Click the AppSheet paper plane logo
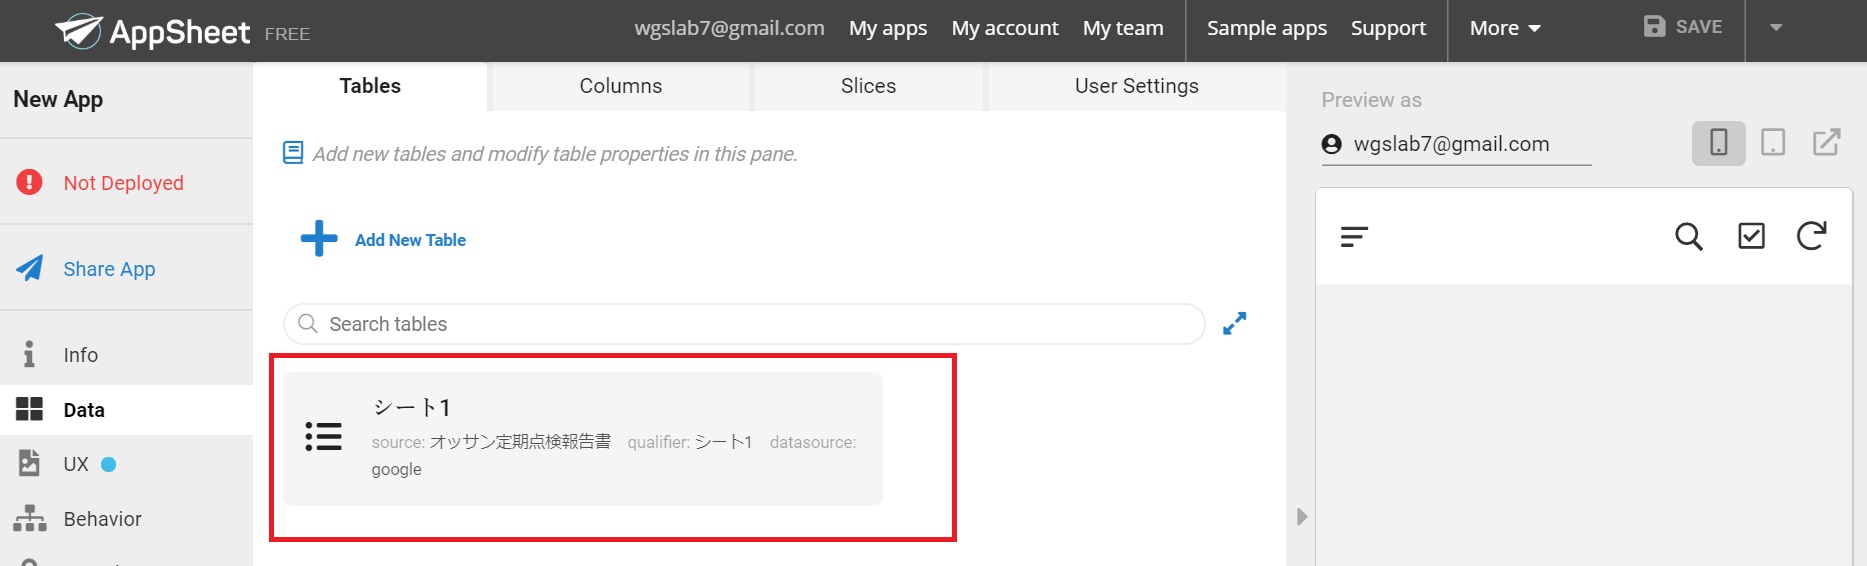 pos(78,31)
